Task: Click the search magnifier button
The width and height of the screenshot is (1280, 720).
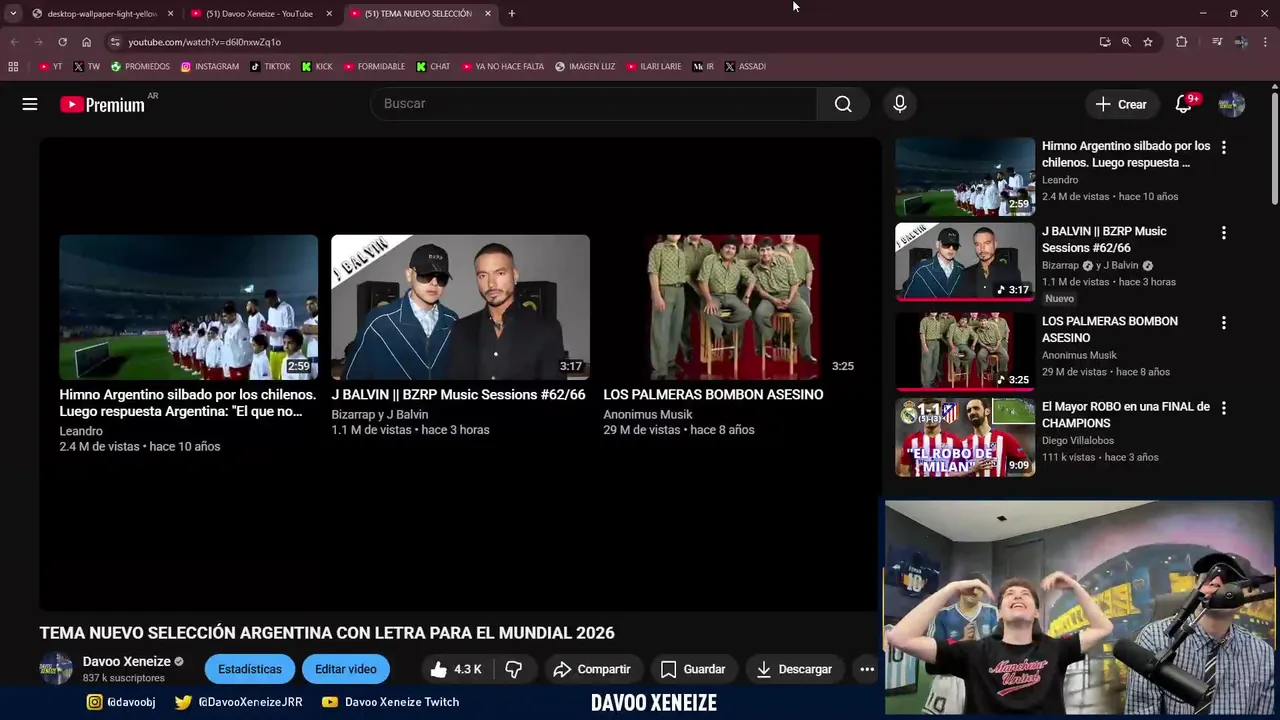Action: coord(843,104)
